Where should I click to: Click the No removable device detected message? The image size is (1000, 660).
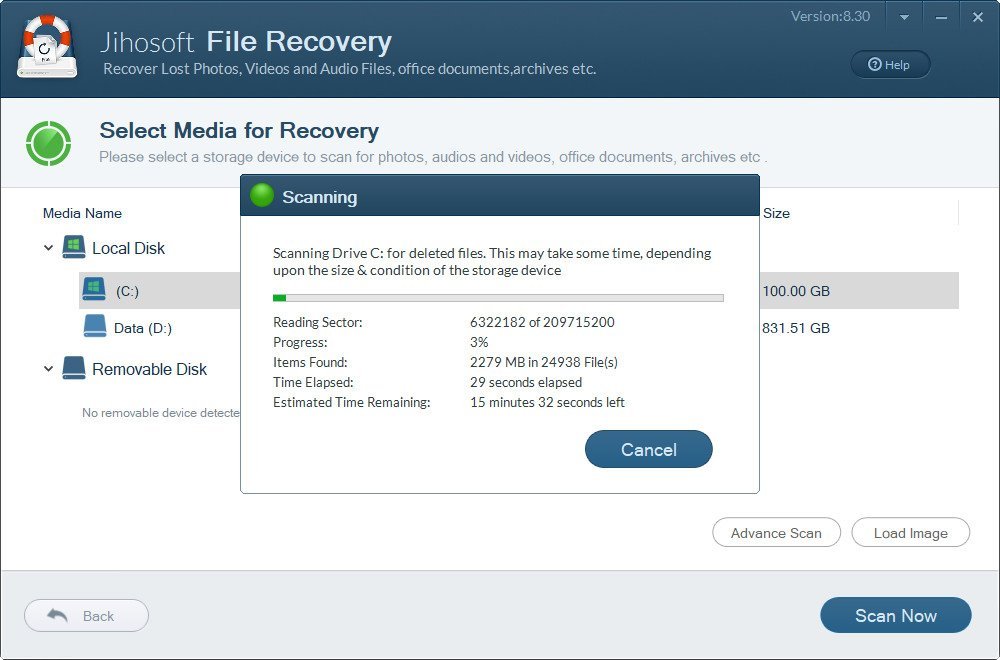click(x=161, y=413)
